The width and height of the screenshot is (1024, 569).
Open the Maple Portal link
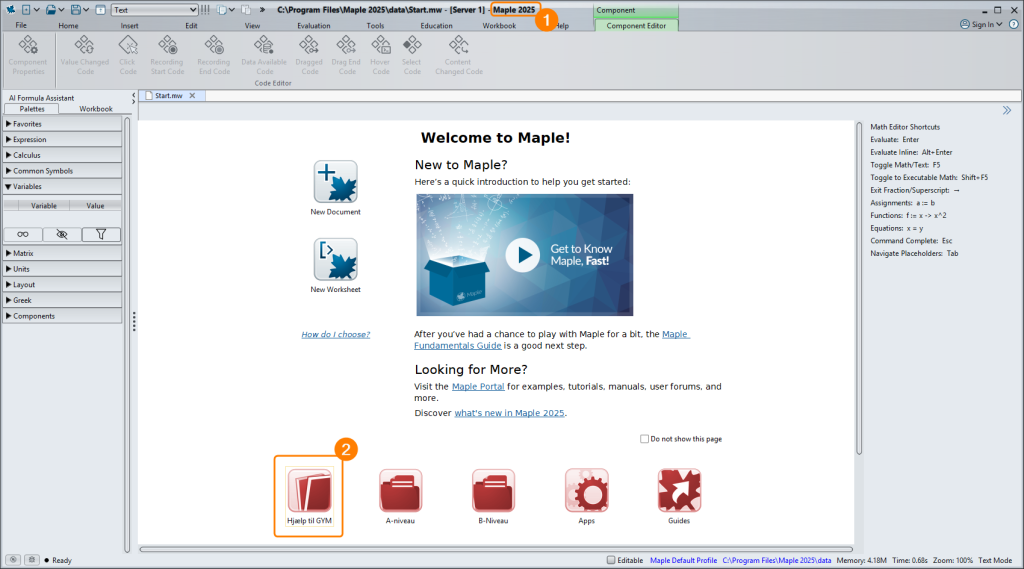(478, 386)
